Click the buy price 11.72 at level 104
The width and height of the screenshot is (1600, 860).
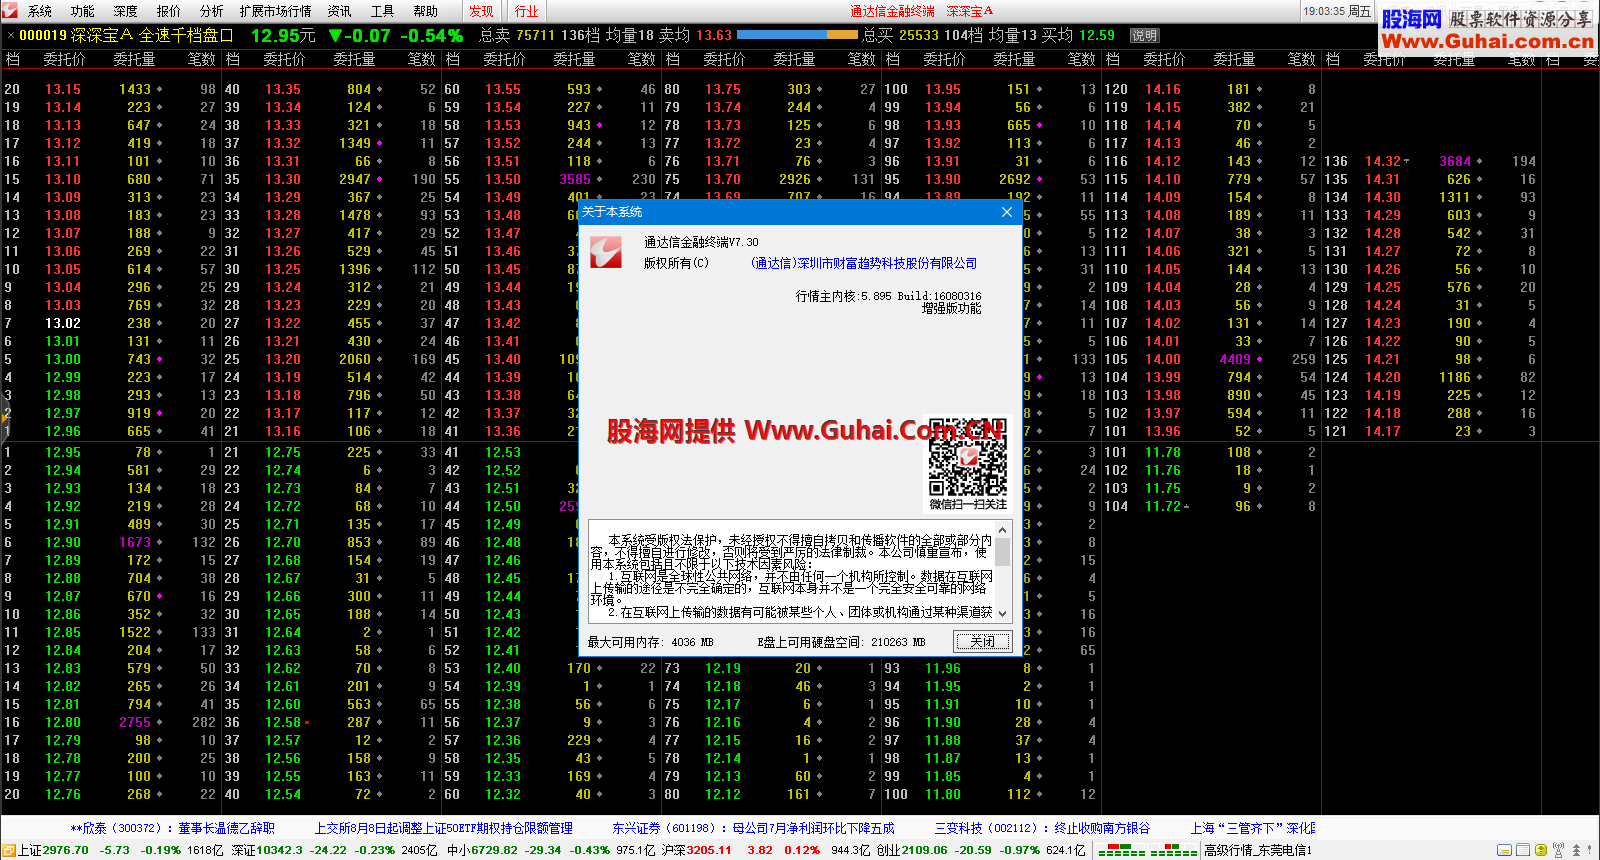click(1163, 506)
